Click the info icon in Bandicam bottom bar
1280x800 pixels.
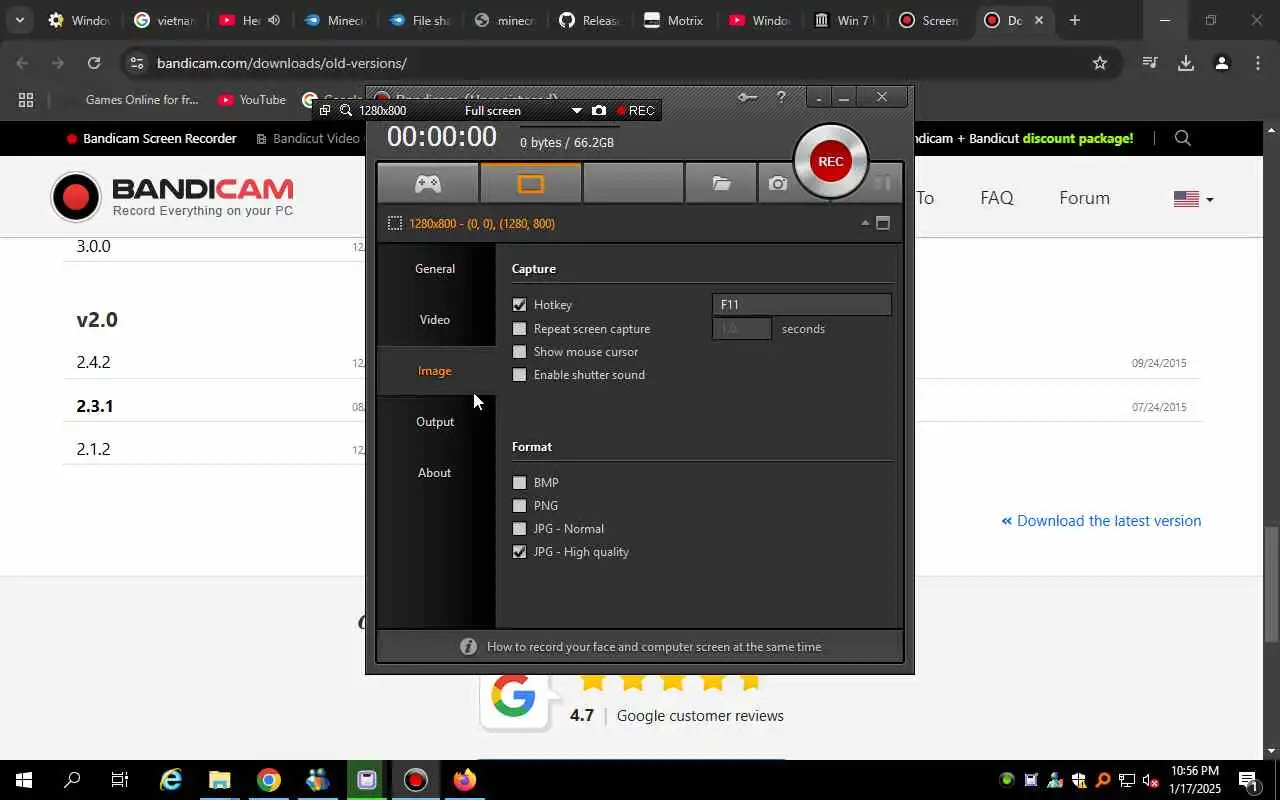tap(468, 647)
